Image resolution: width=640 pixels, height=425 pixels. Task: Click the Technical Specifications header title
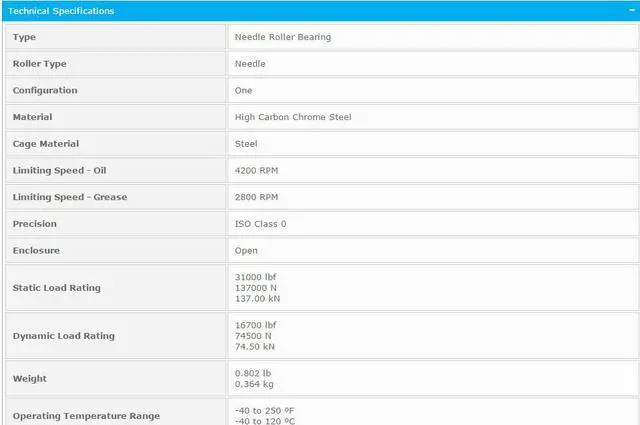pyautogui.click(x=61, y=11)
